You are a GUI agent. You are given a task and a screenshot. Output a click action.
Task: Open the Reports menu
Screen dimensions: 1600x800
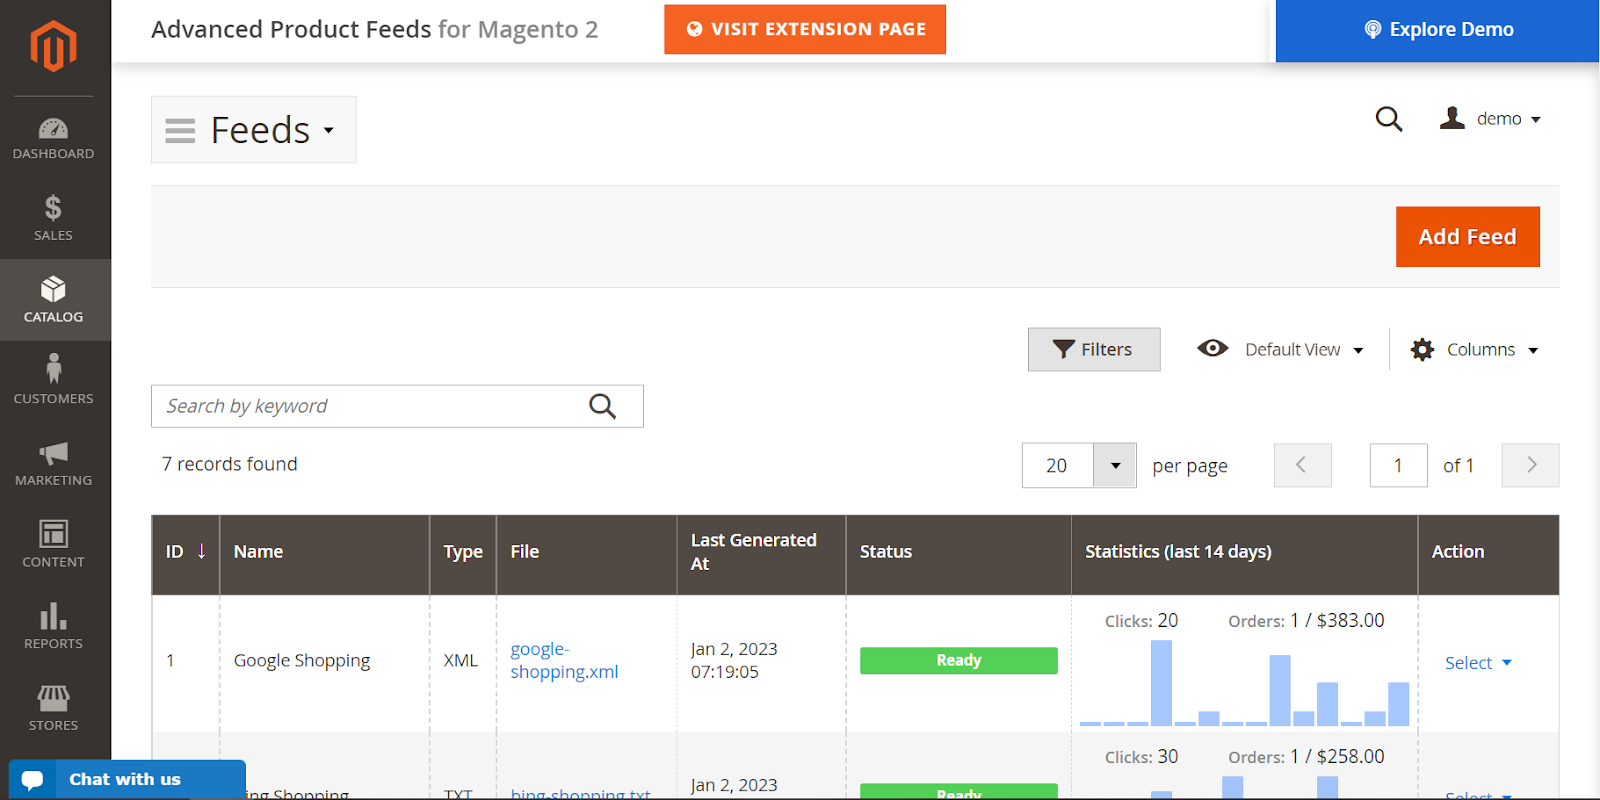click(54, 627)
